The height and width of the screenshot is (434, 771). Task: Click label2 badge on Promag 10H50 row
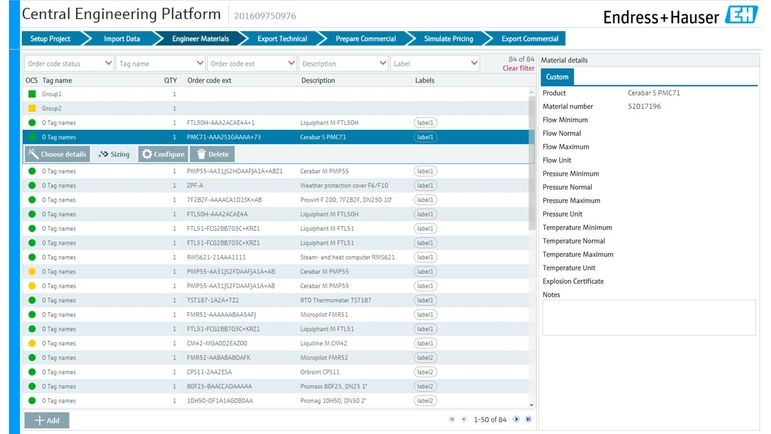click(x=425, y=401)
